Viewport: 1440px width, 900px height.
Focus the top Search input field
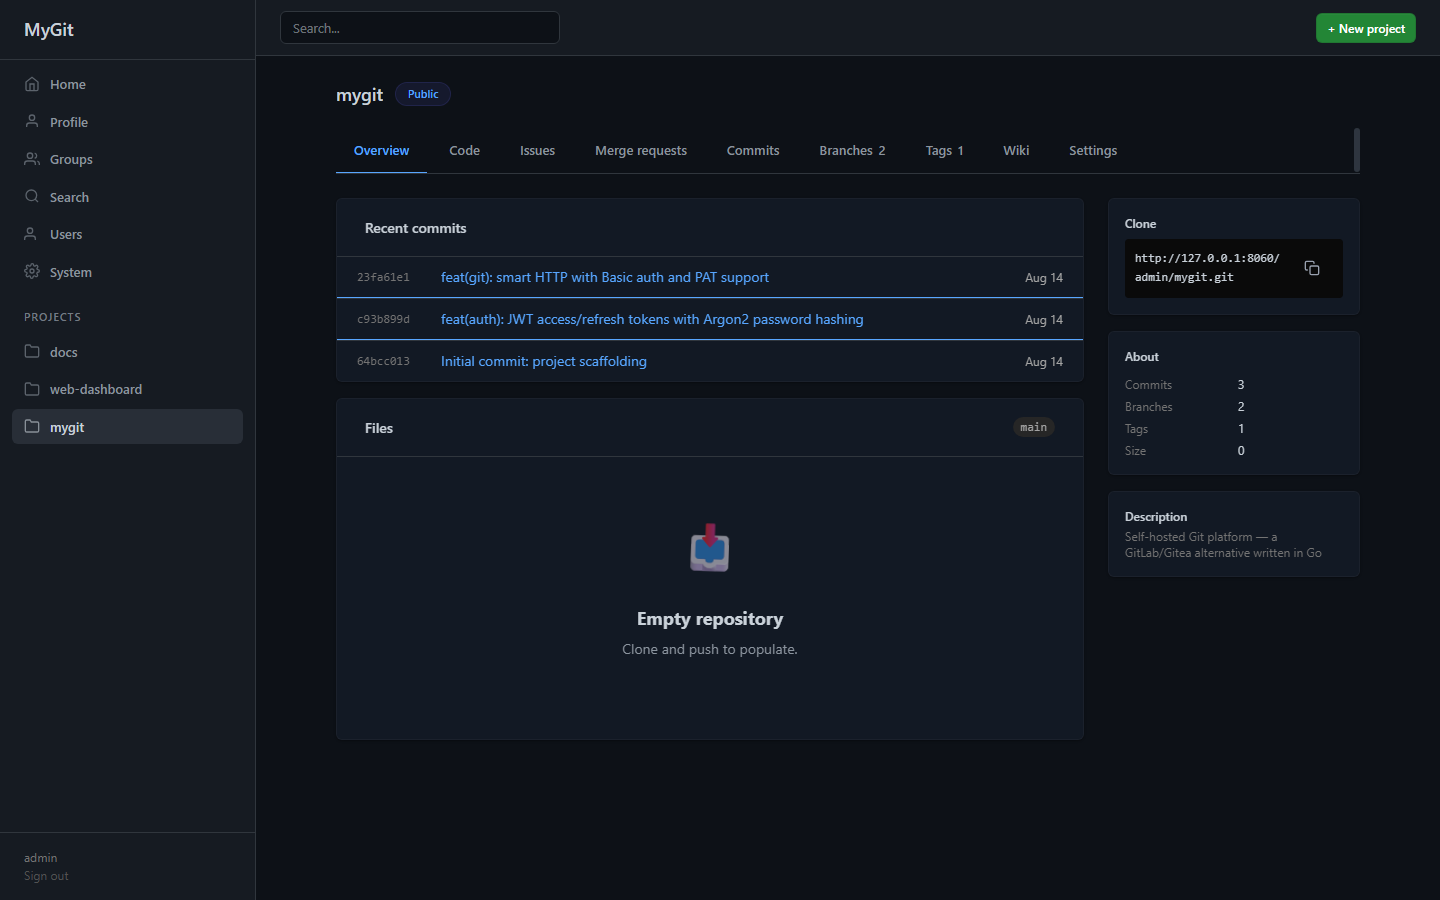(x=420, y=28)
